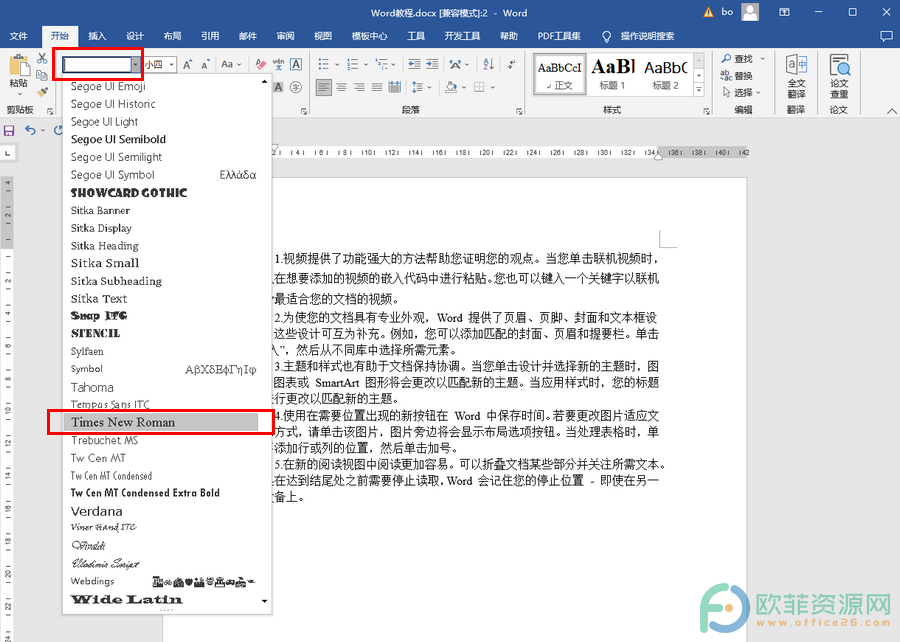Align text right
Image resolution: width=900 pixels, height=642 pixels.
pos(359,87)
